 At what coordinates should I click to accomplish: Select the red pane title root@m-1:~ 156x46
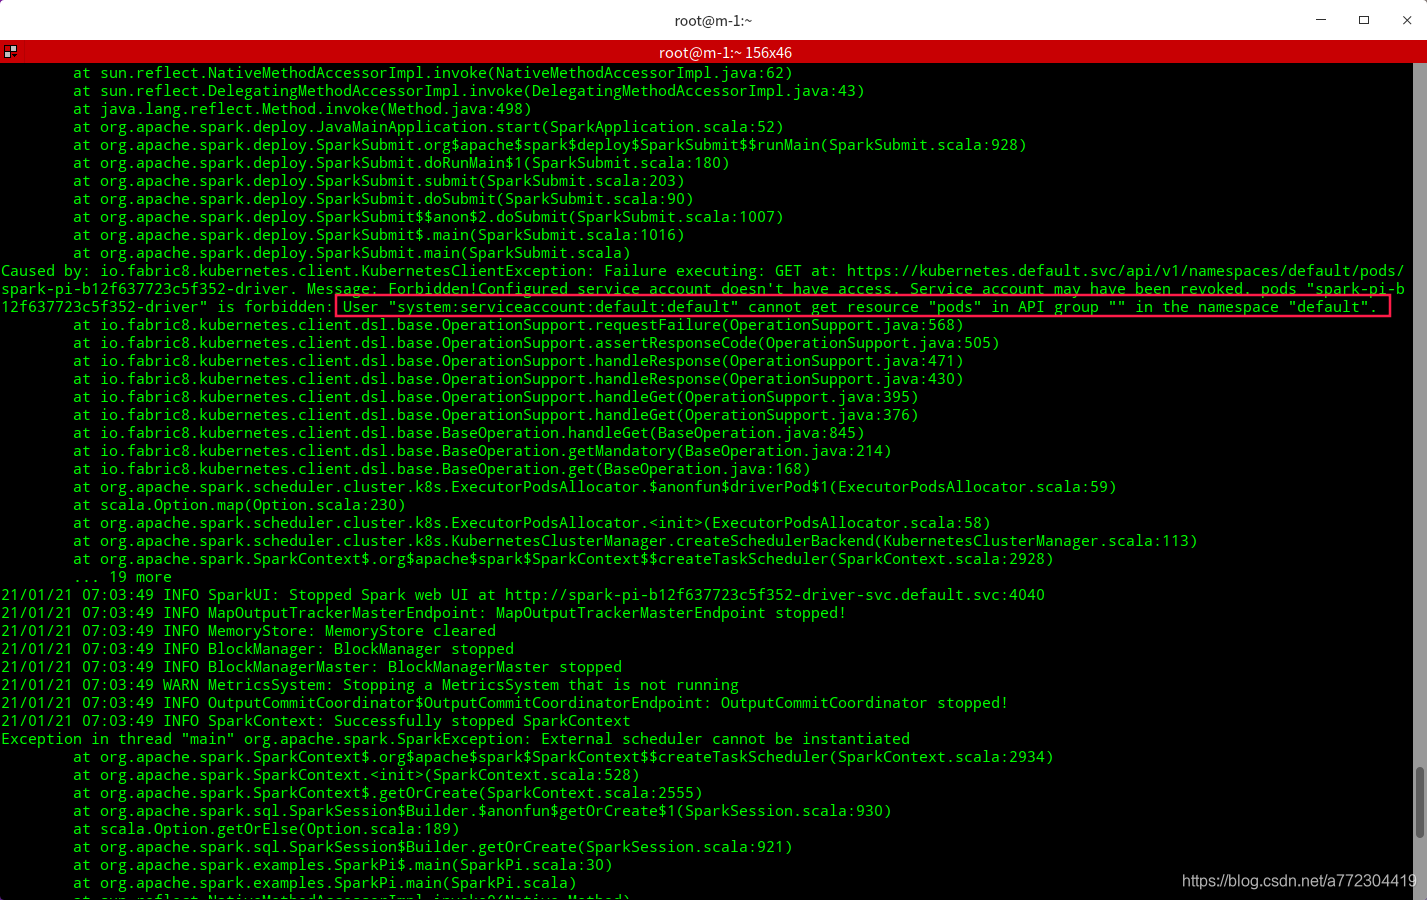coord(725,53)
